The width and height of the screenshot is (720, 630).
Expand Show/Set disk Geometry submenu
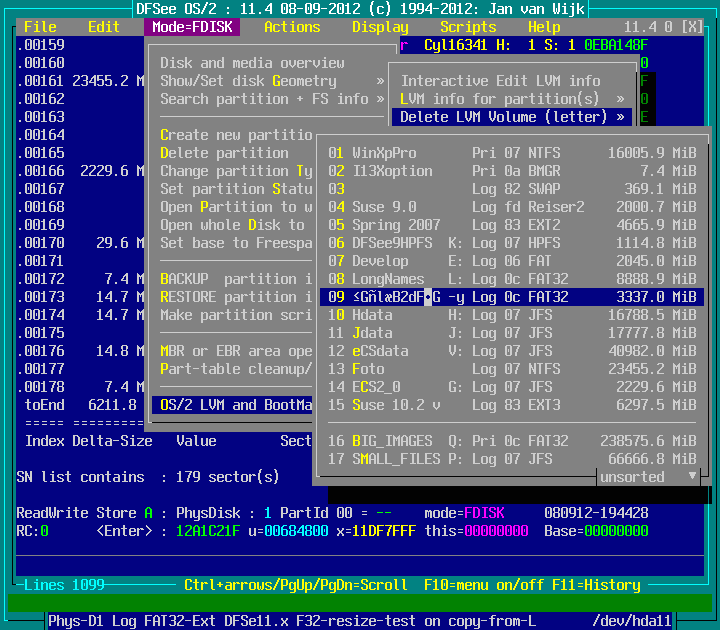coord(272,81)
